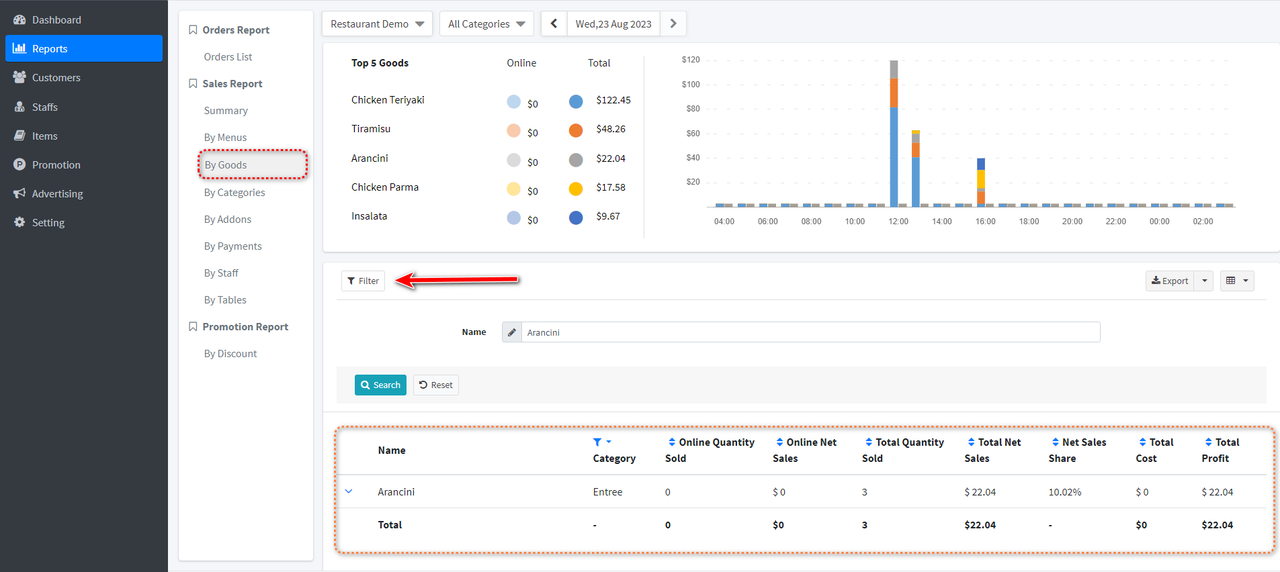
Task: Click the Export button
Action: (x=1169, y=281)
